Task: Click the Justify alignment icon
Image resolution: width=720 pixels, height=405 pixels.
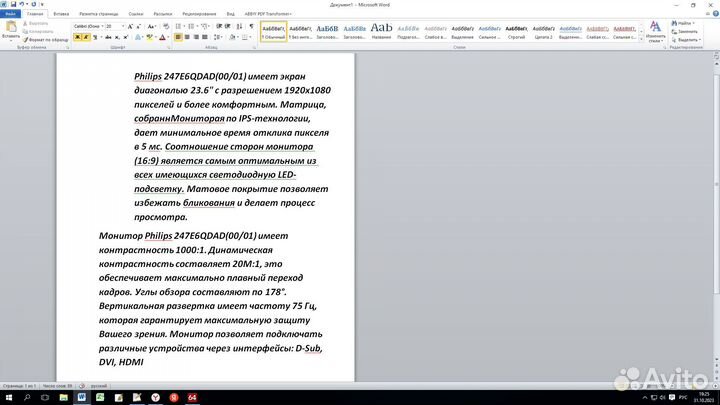Action: pos(204,37)
